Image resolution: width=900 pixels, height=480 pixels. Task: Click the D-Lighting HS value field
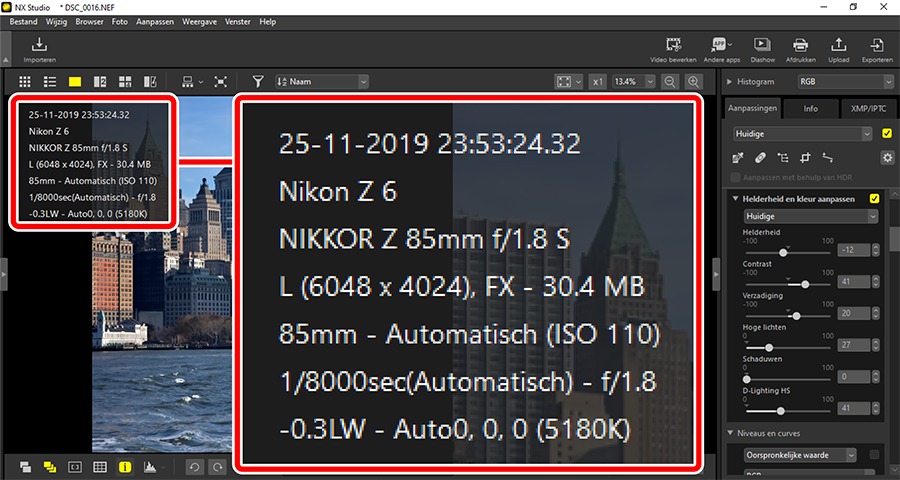pos(854,409)
